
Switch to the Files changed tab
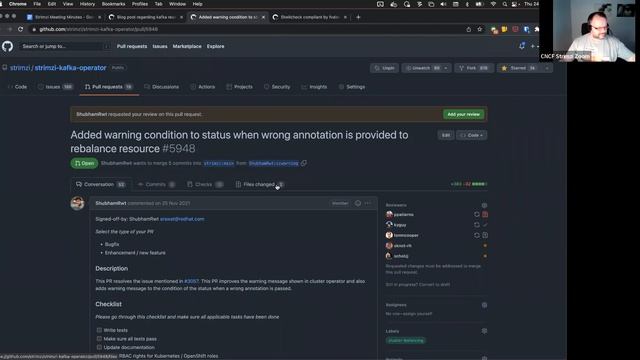[x=260, y=184]
